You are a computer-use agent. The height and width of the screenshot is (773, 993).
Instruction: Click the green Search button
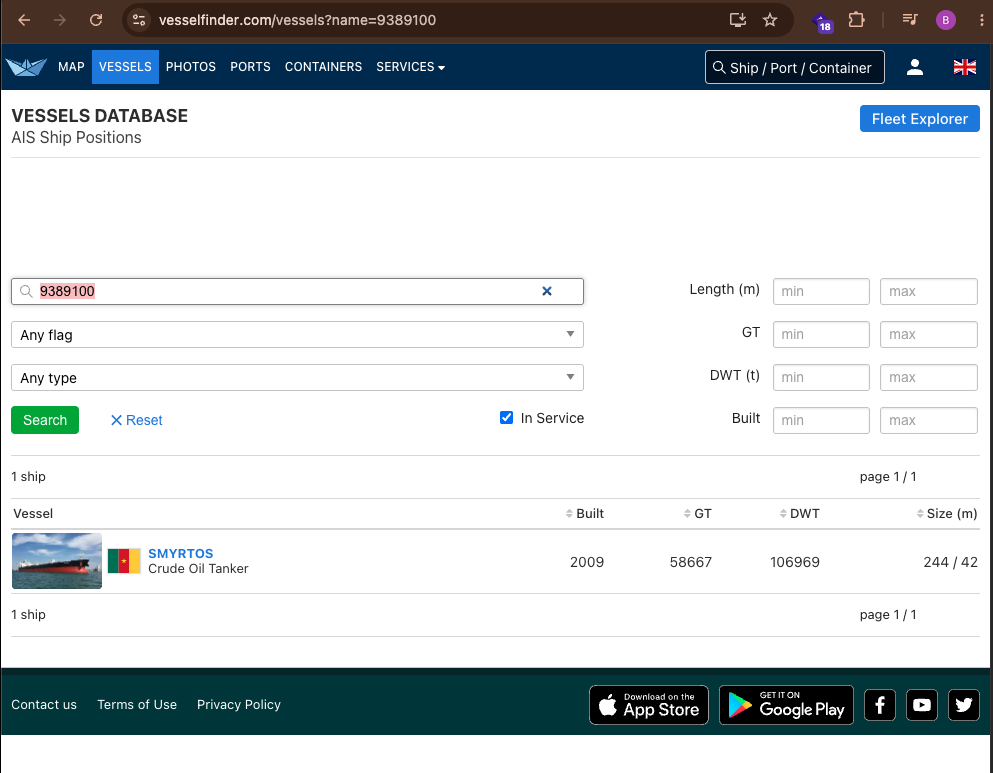coord(45,420)
